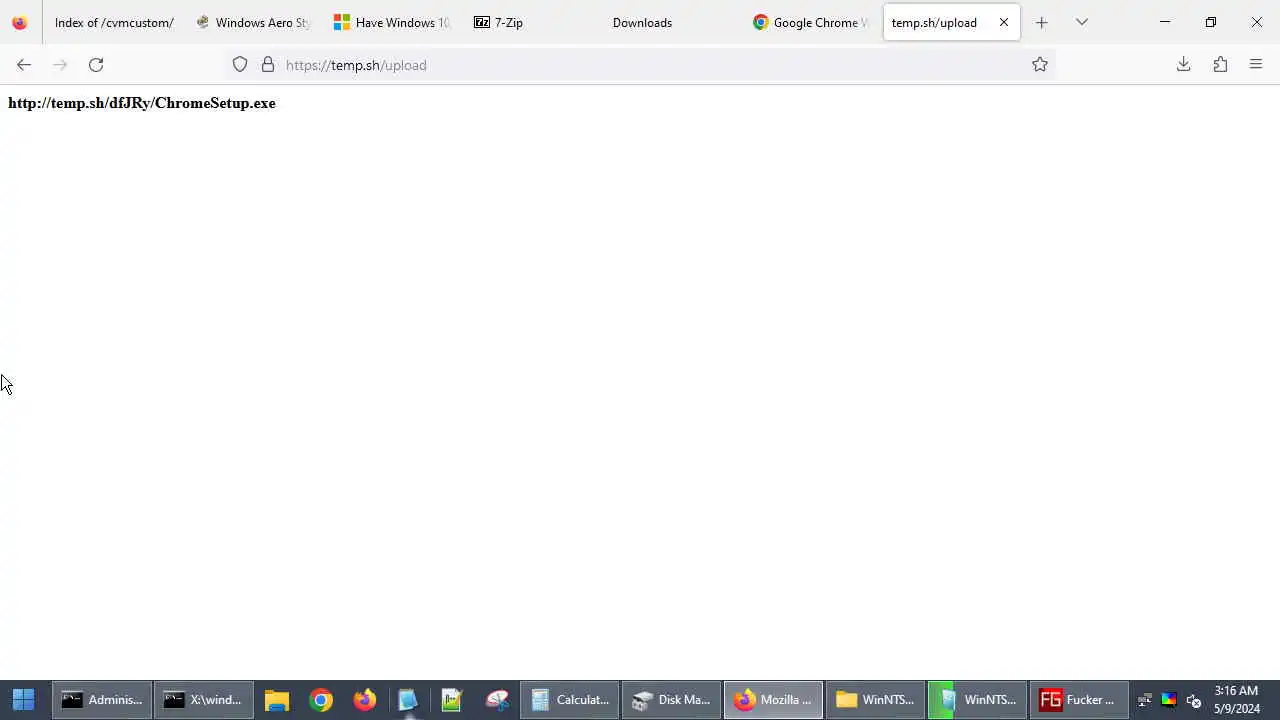
Task: Click the forward navigation arrow
Action: click(x=60, y=65)
